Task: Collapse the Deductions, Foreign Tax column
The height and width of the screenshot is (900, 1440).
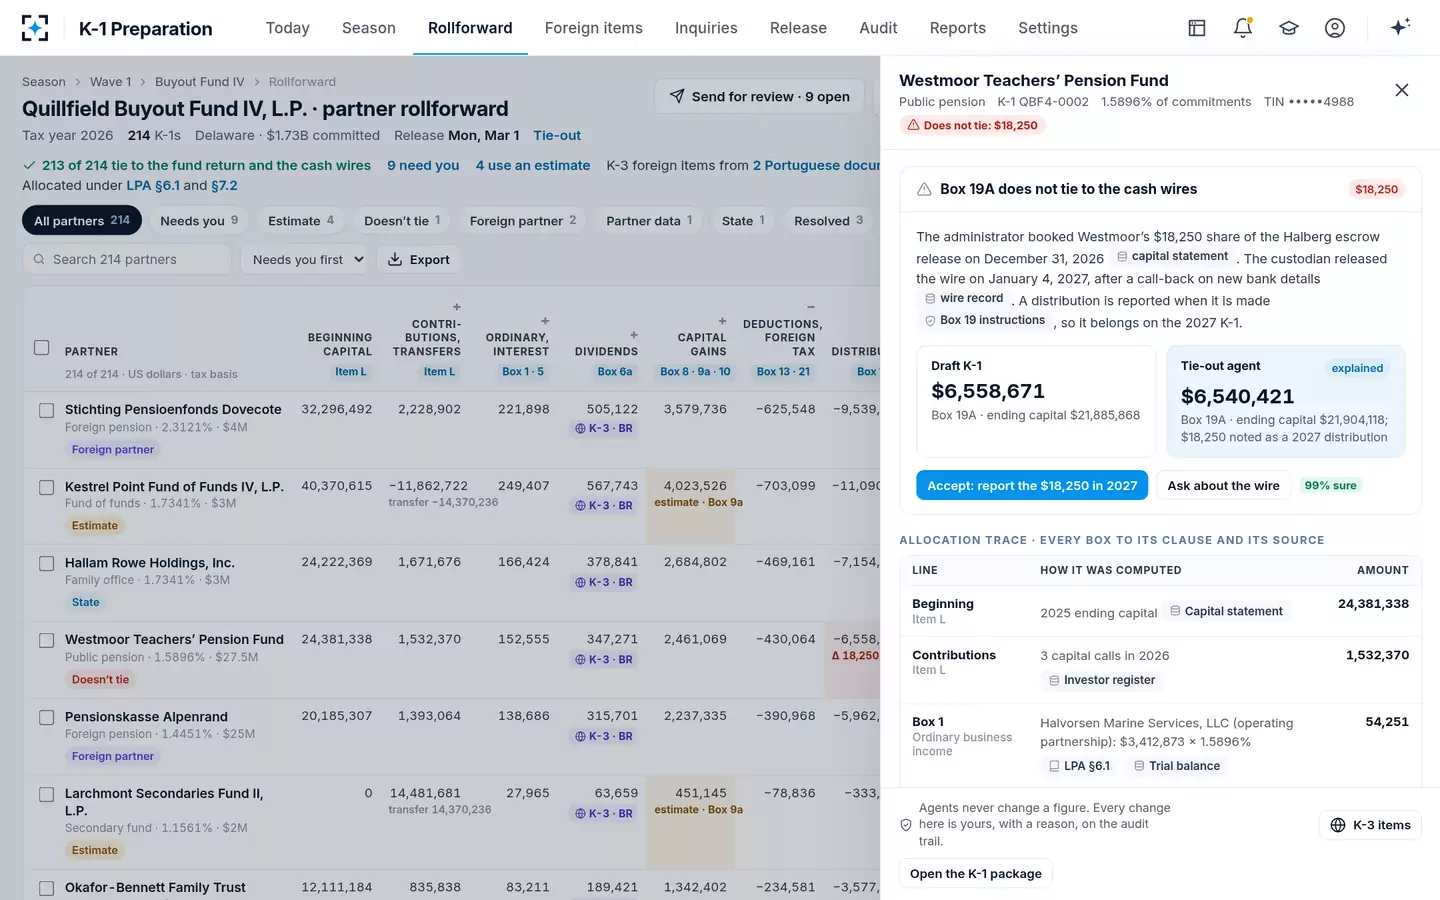Action: (x=810, y=307)
